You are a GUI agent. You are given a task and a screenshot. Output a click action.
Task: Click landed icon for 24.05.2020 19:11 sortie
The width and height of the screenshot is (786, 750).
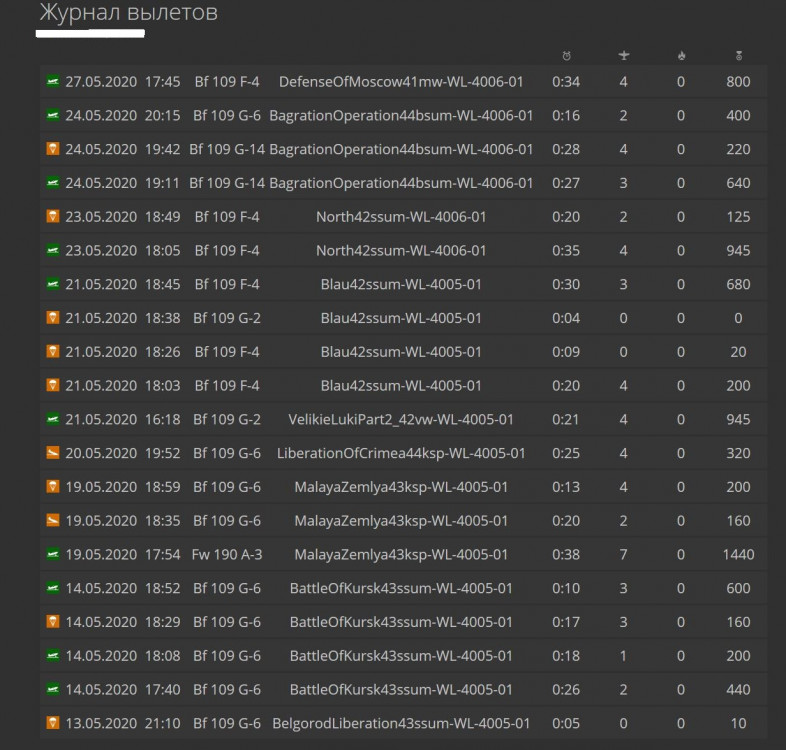pyautogui.click(x=53, y=182)
